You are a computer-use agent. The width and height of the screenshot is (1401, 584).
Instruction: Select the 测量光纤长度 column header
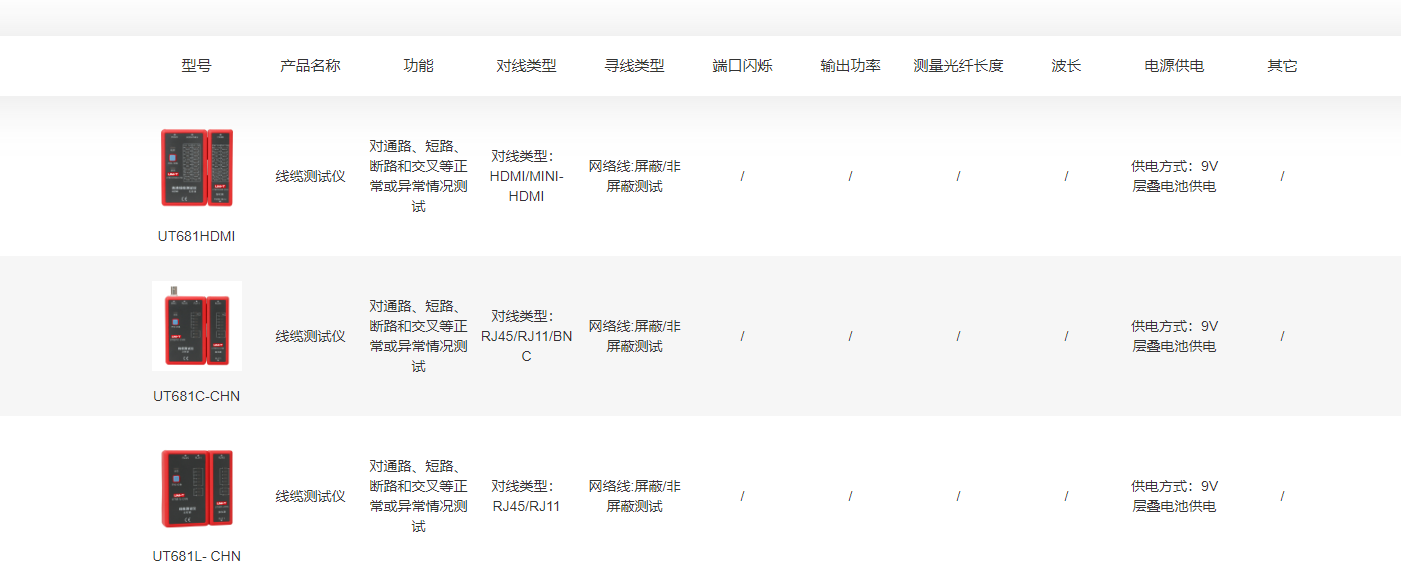958,66
